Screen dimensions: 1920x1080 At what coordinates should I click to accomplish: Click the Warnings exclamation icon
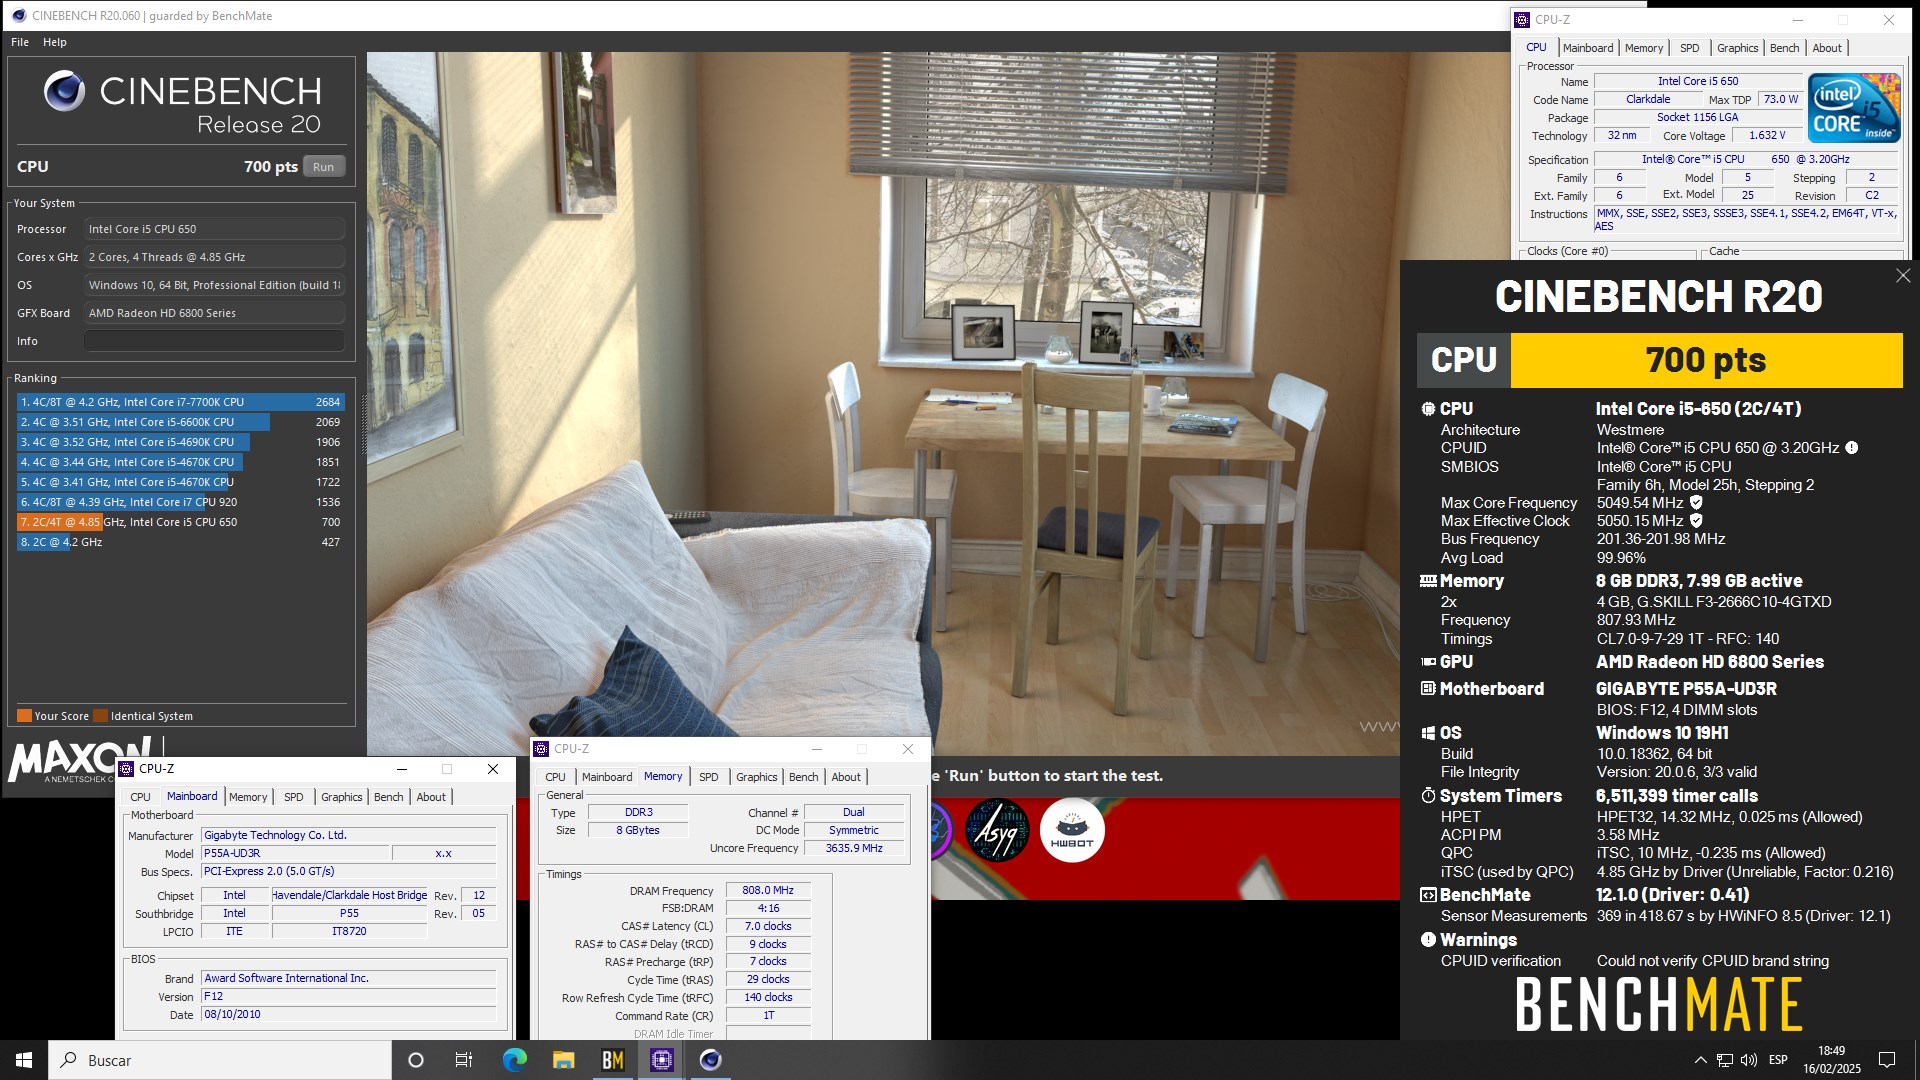click(1428, 940)
